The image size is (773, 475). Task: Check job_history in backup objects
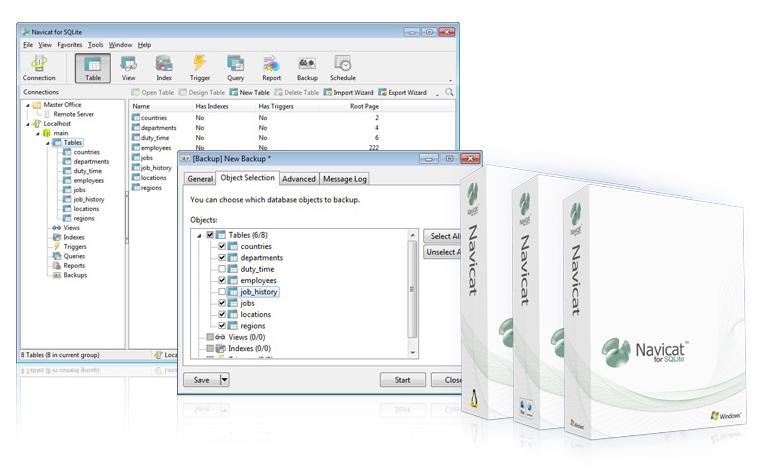pos(222,292)
